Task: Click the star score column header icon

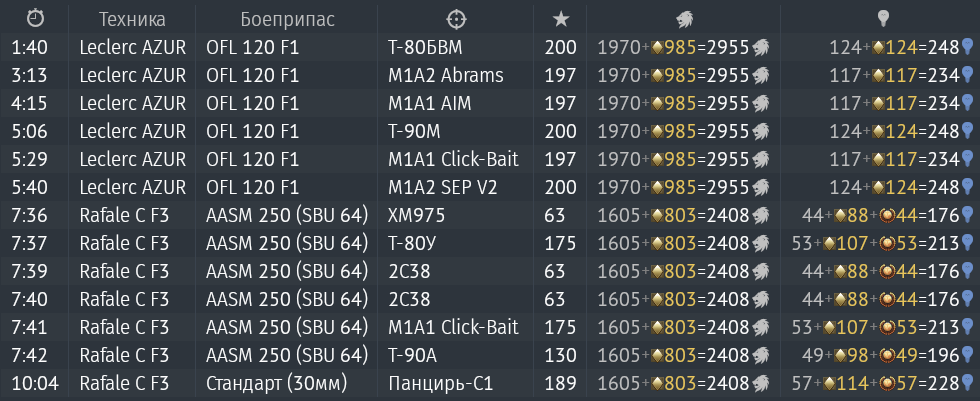Action: tap(561, 19)
